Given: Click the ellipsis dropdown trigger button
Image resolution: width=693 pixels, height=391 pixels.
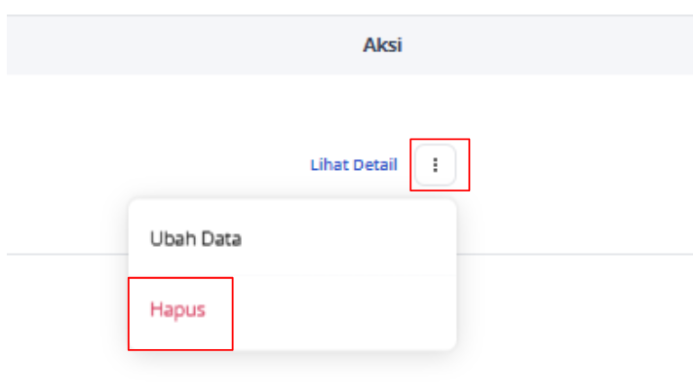Looking at the screenshot, I should click(435, 165).
